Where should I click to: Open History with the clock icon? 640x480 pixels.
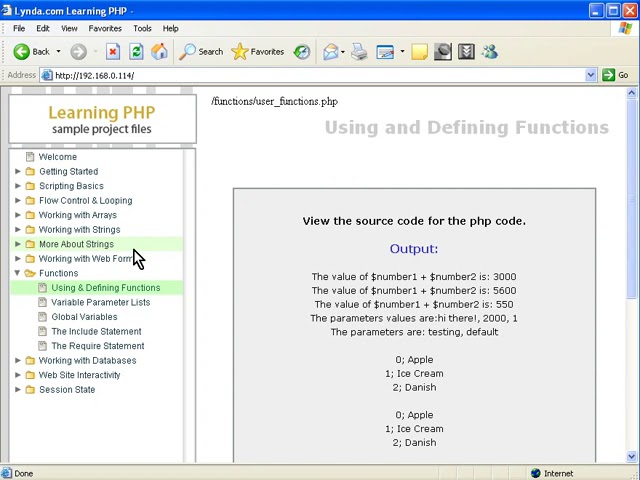pyautogui.click(x=302, y=52)
